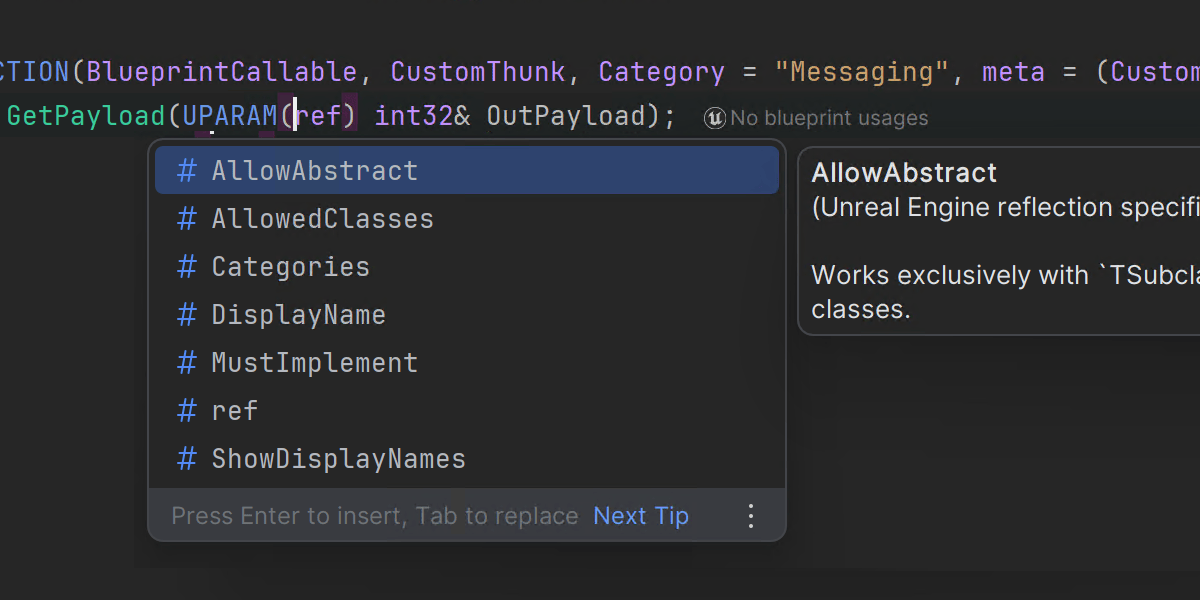The height and width of the screenshot is (600, 1200).
Task: Choose AllowedClasses from completion list
Action: click(322, 219)
